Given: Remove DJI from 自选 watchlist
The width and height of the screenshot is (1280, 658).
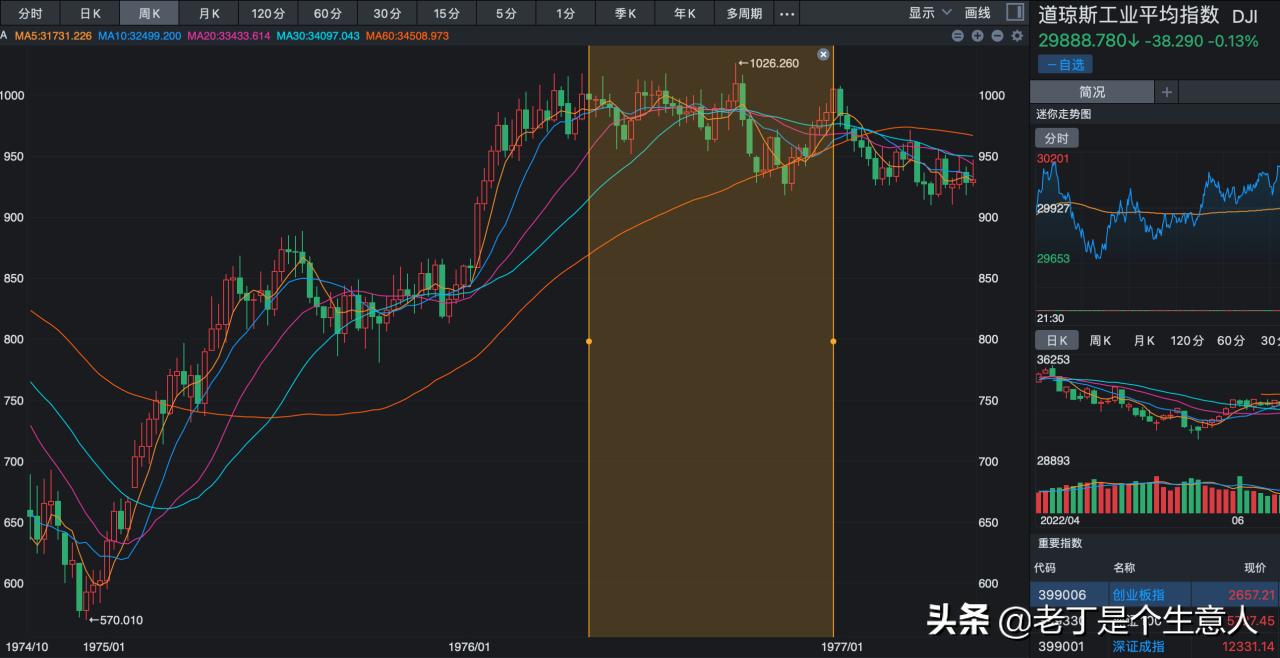Looking at the screenshot, I should (1065, 64).
